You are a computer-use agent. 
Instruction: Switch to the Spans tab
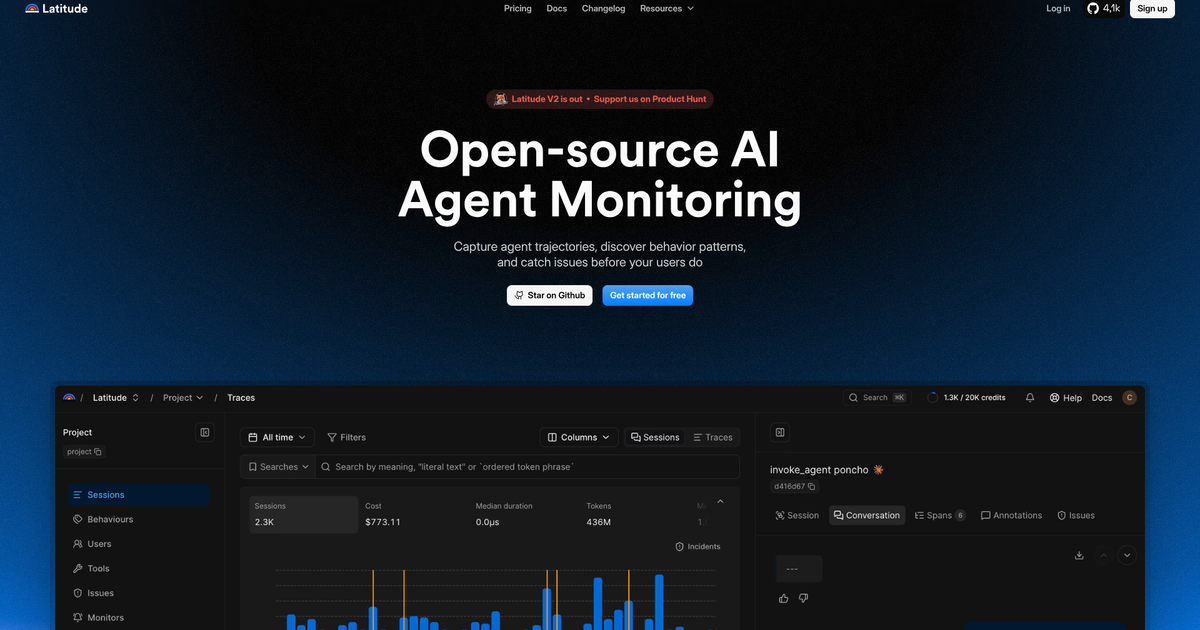point(940,515)
